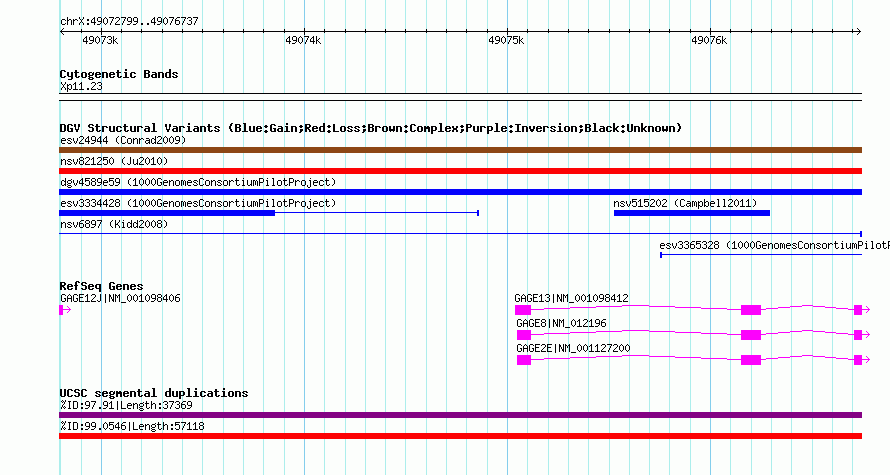Click the 49076k ruler tick label
The height and width of the screenshot is (475, 890).
coord(709,40)
